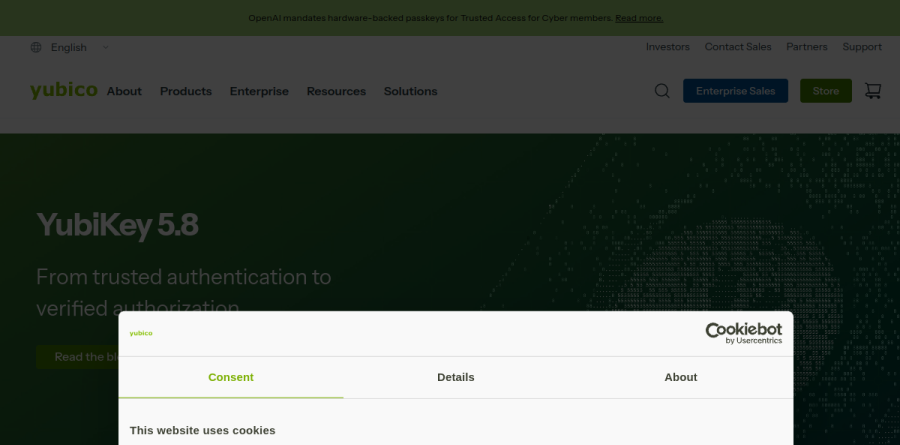This screenshot has height=445, width=900.
Task: Click the YubiKey 5.8 heading
Action: click(x=117, y=225)
